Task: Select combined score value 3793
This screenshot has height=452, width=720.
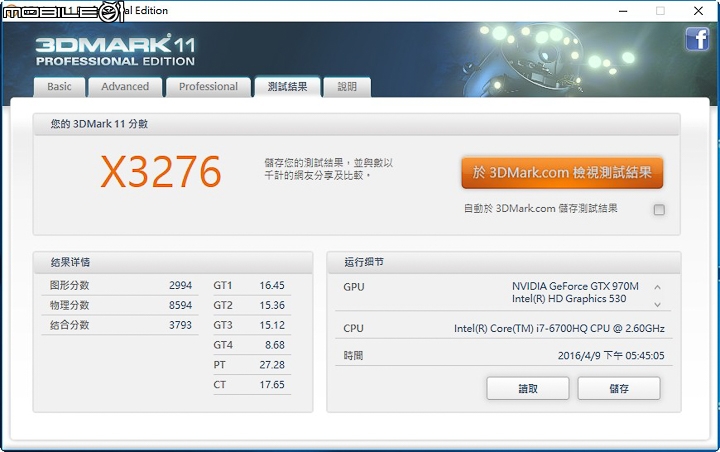Action: (180, 325)
